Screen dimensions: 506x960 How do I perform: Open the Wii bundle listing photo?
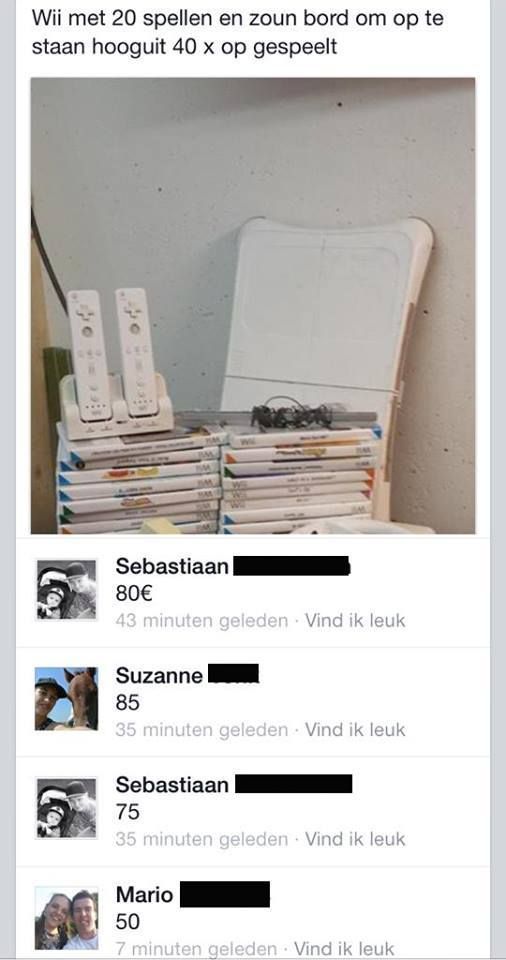(253, 306)
